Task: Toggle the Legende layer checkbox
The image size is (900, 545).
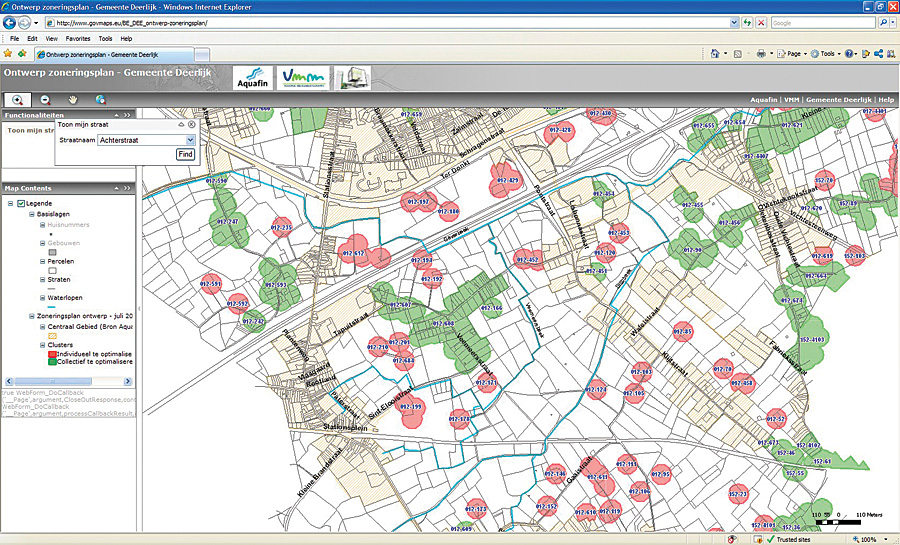Action: click(21, 203)
